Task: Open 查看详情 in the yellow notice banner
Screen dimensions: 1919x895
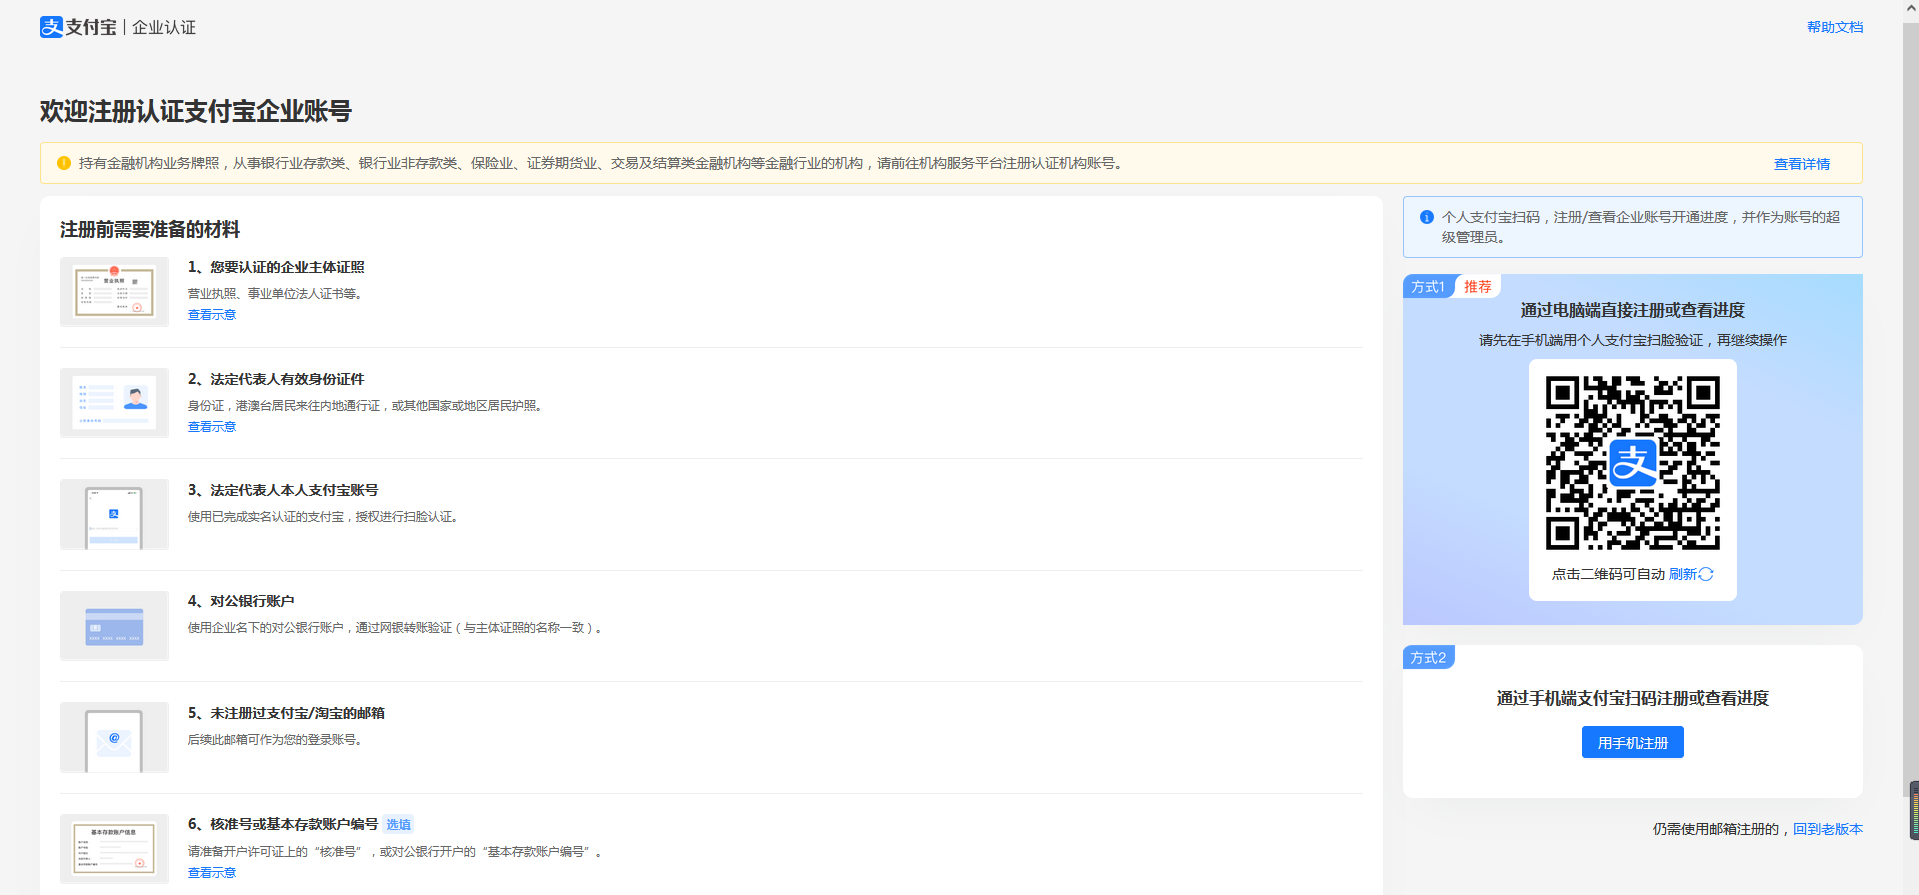Action: tap(1801, 164)
